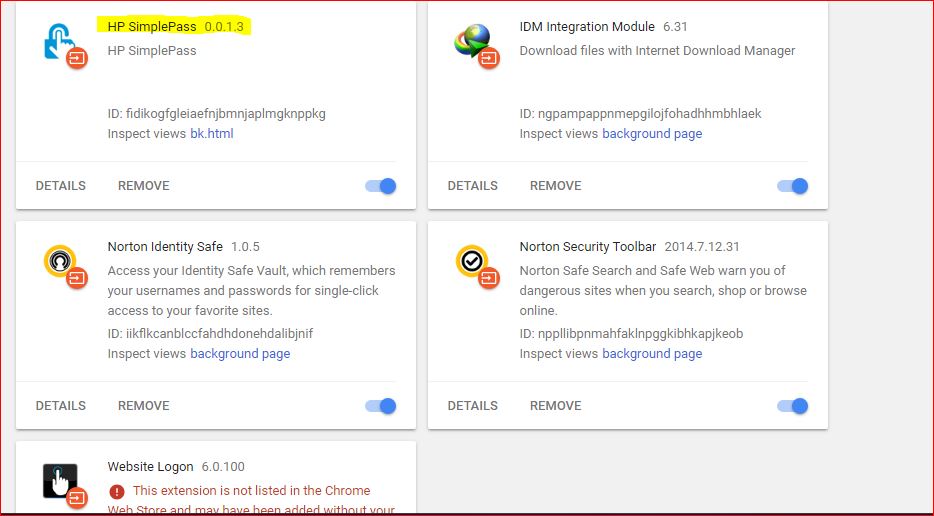934x516 pixels.
Task: Remove the IDM Integration Module extension
Action: point(556,186)
